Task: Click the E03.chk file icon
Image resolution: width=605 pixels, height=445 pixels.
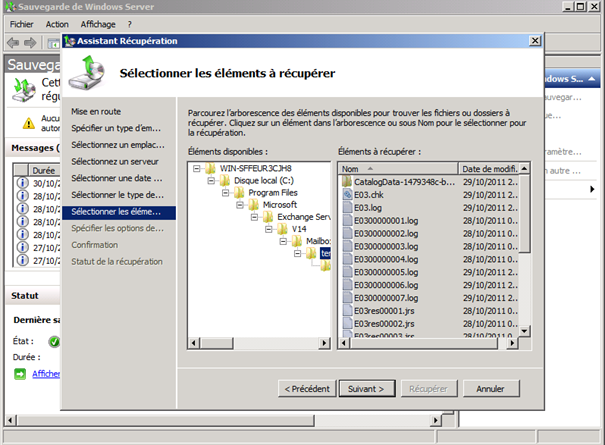Action: (x=347, y=195)
